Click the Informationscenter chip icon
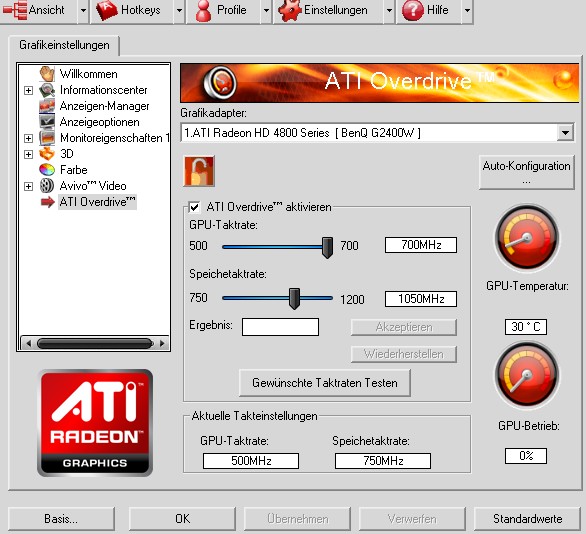The width and height of the screenshot is (586, 534). (x=47, y=90)
